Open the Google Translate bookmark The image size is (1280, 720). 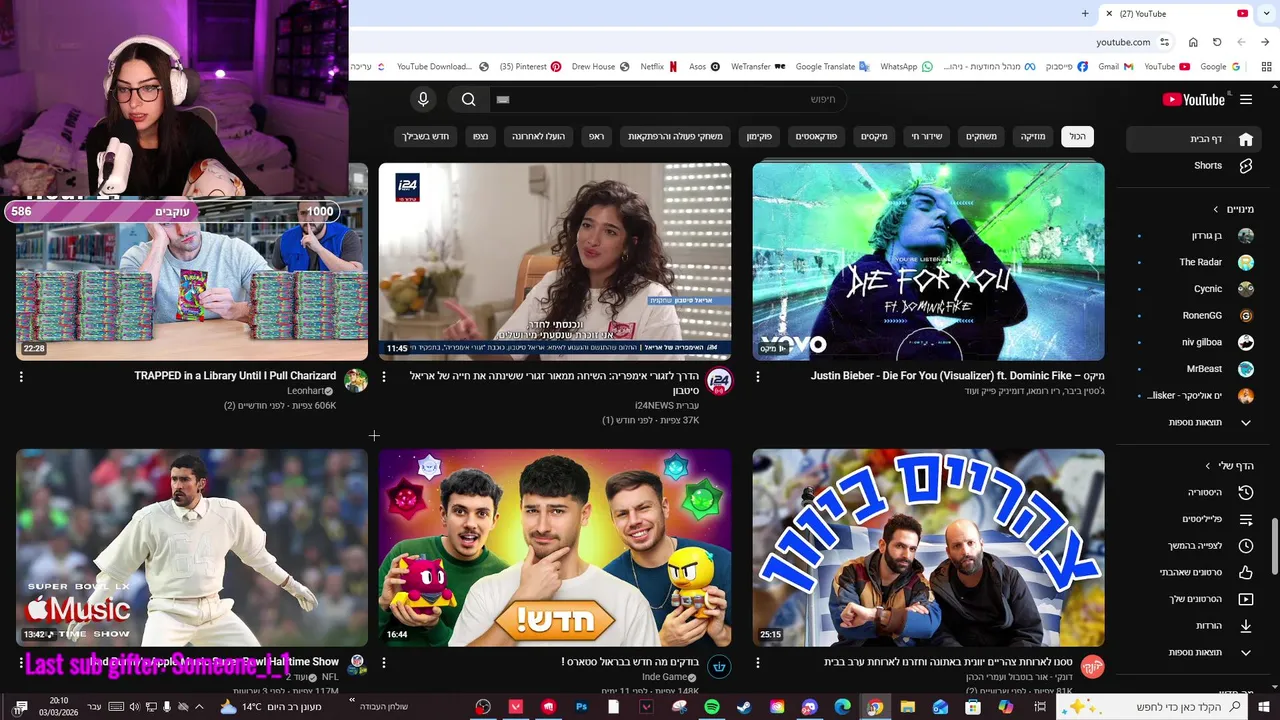tap(832, 67)
